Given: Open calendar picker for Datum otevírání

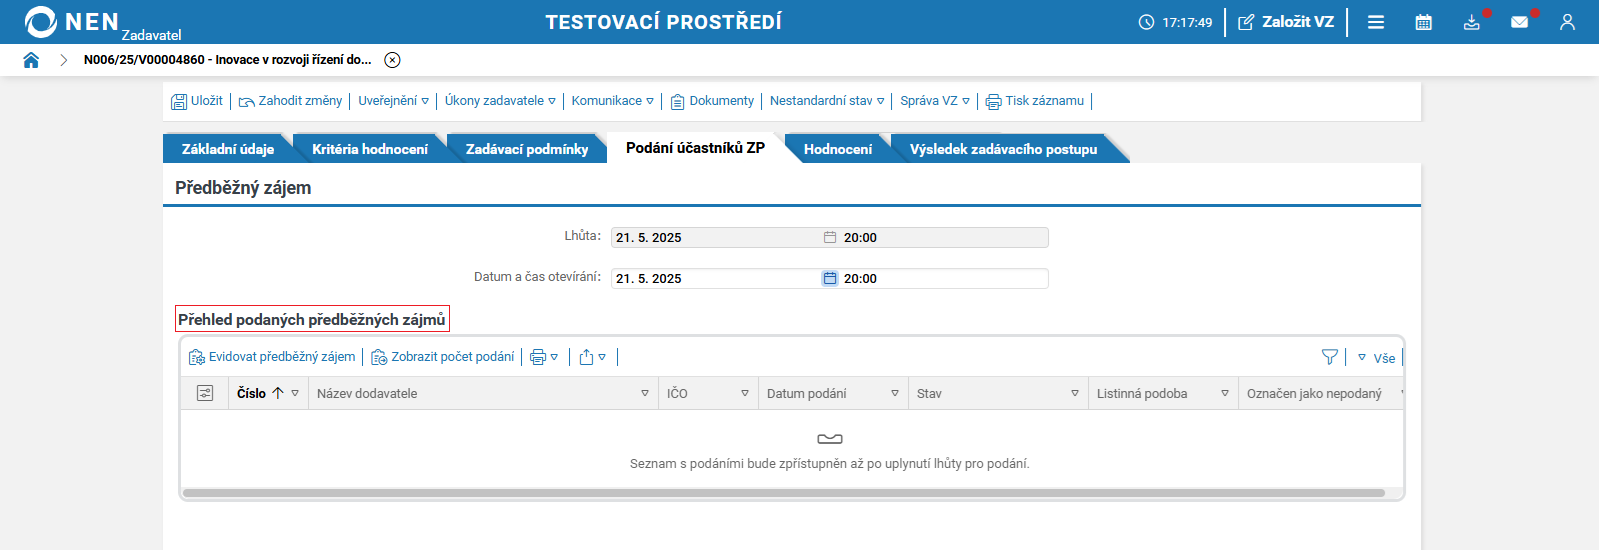Looking at the screenshot, I should (x=830, y=279).
